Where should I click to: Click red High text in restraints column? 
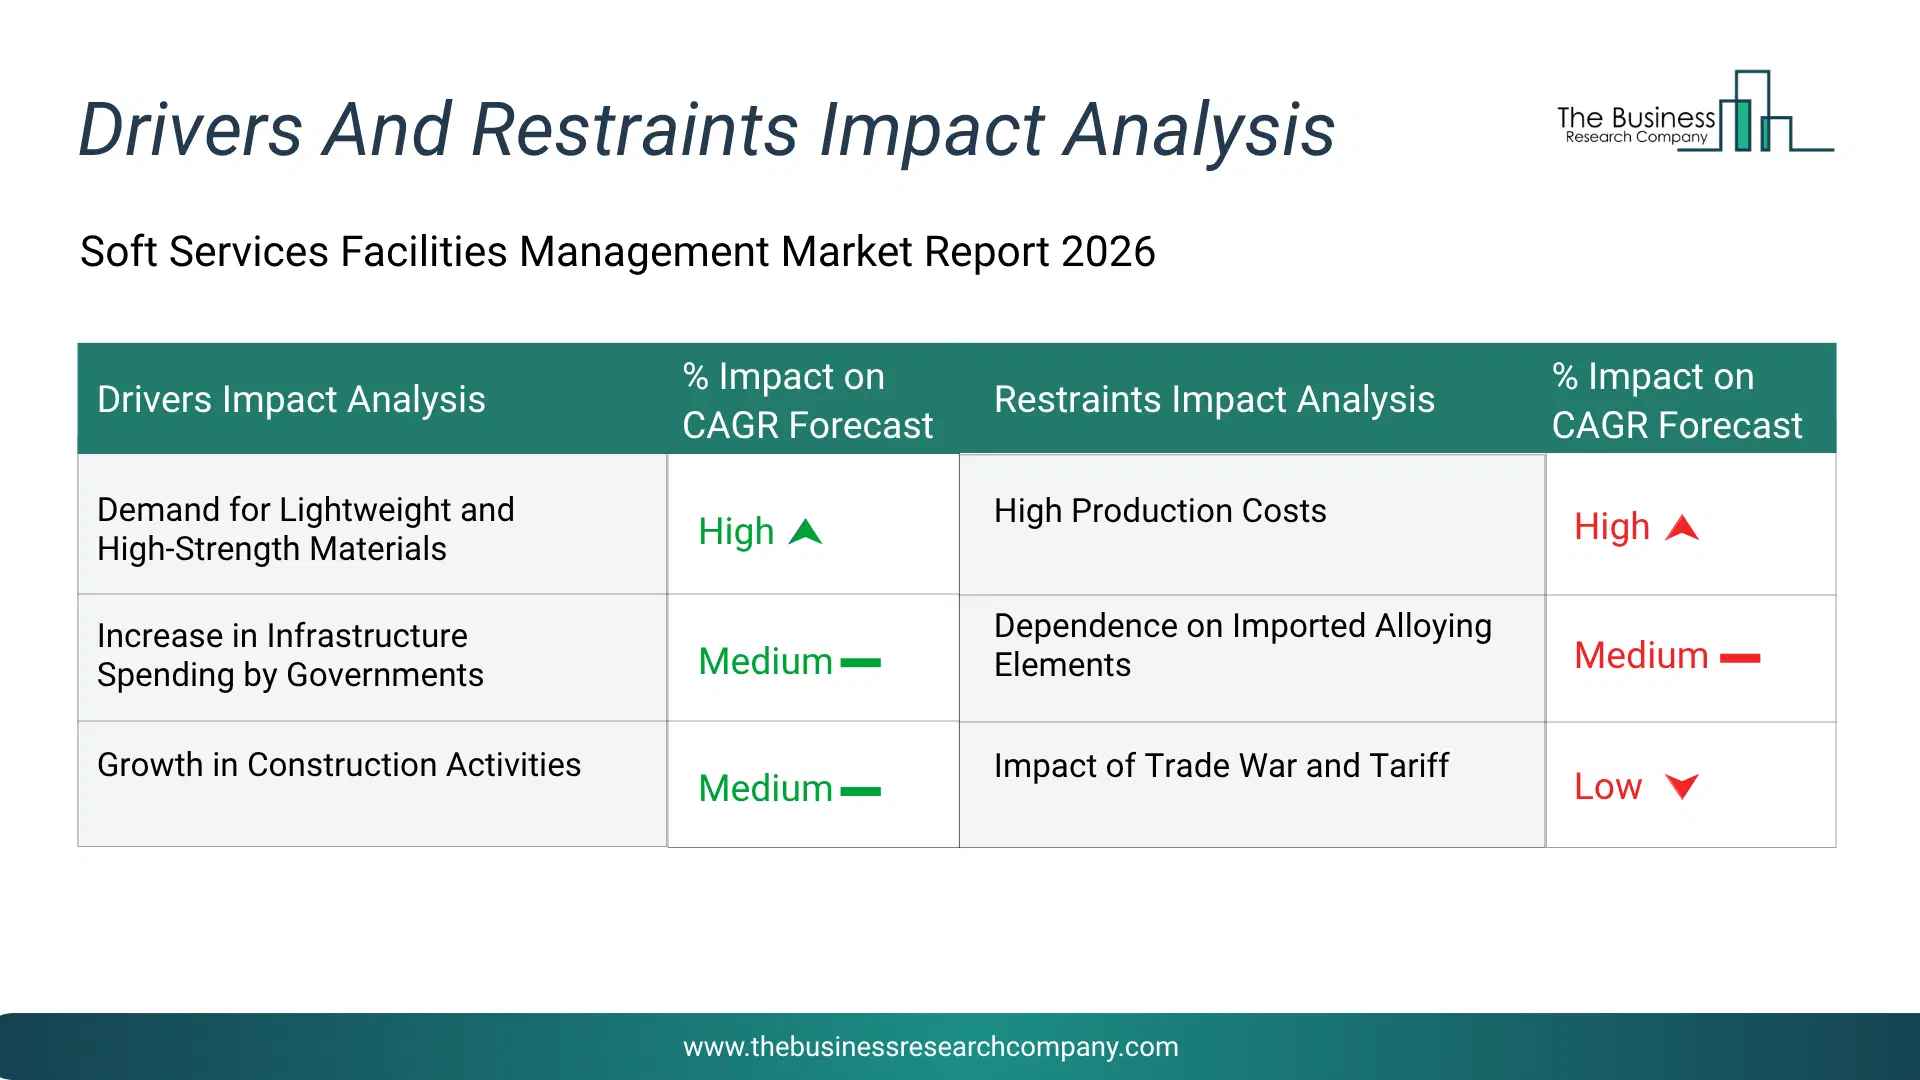1612,527
